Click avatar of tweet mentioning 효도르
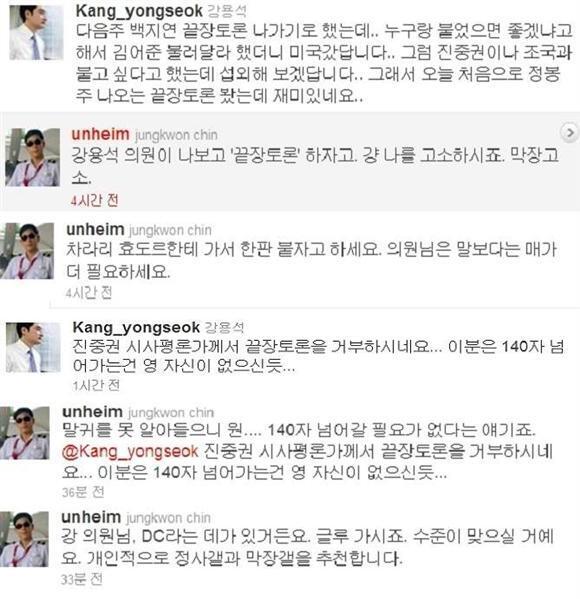Viewport: 580px width, 599px height. [x=27, y=251]
